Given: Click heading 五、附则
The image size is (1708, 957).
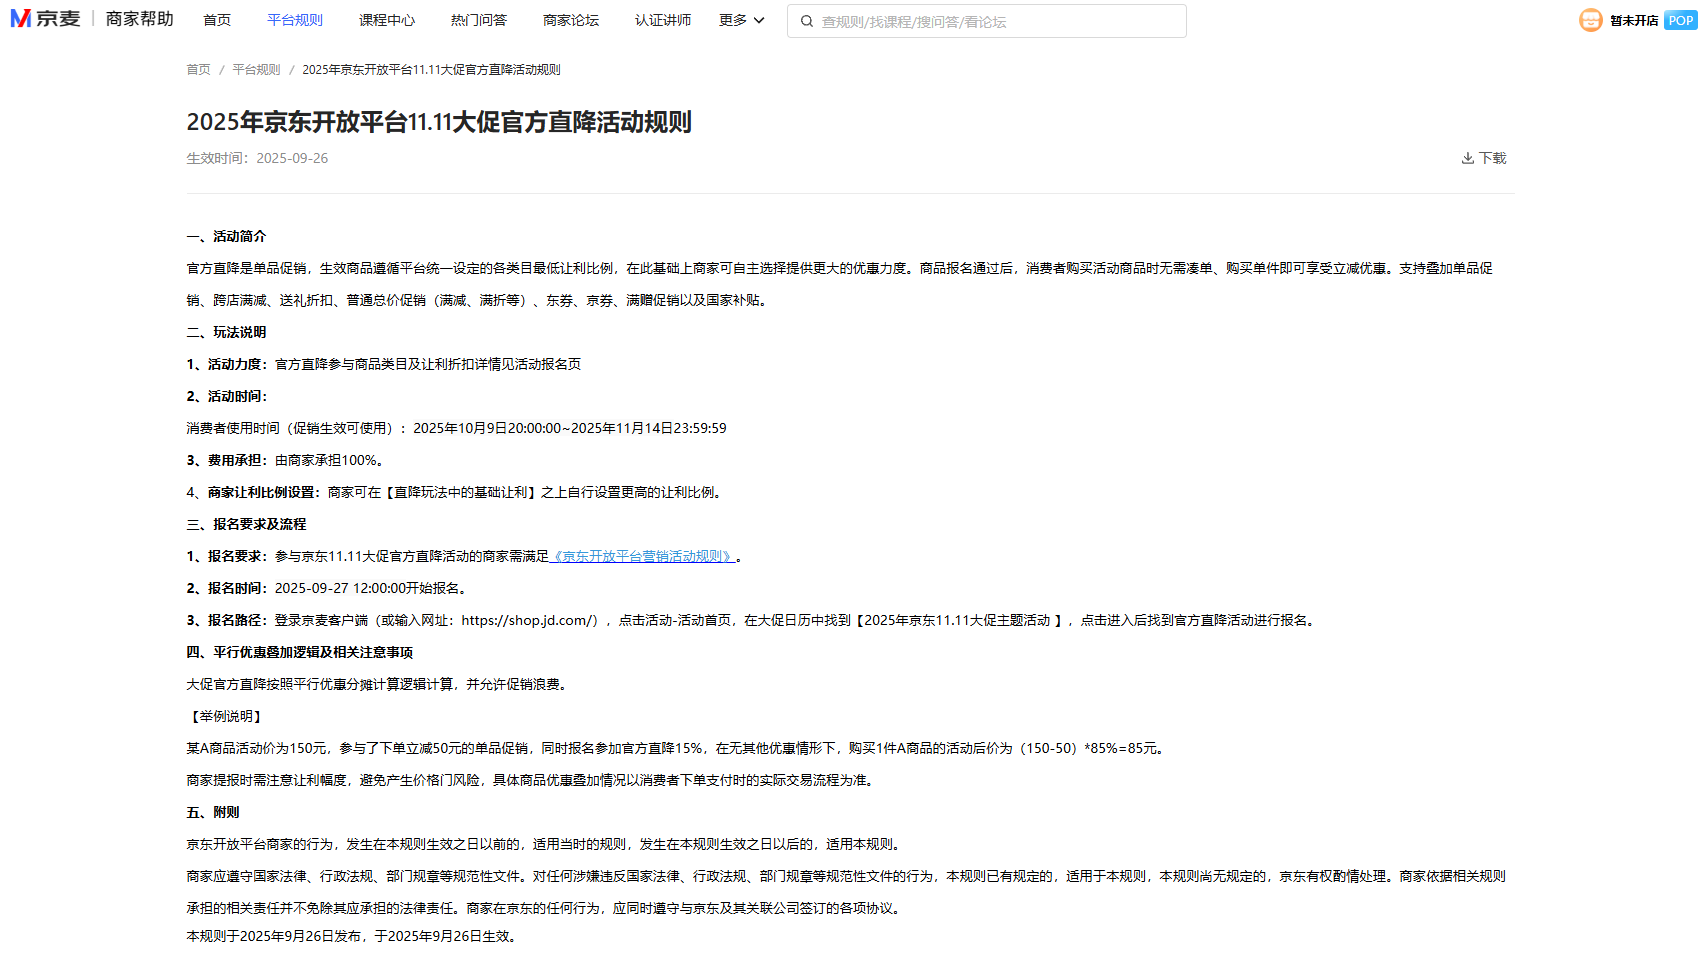Looking at the screenshot, I should click(213, 812).
